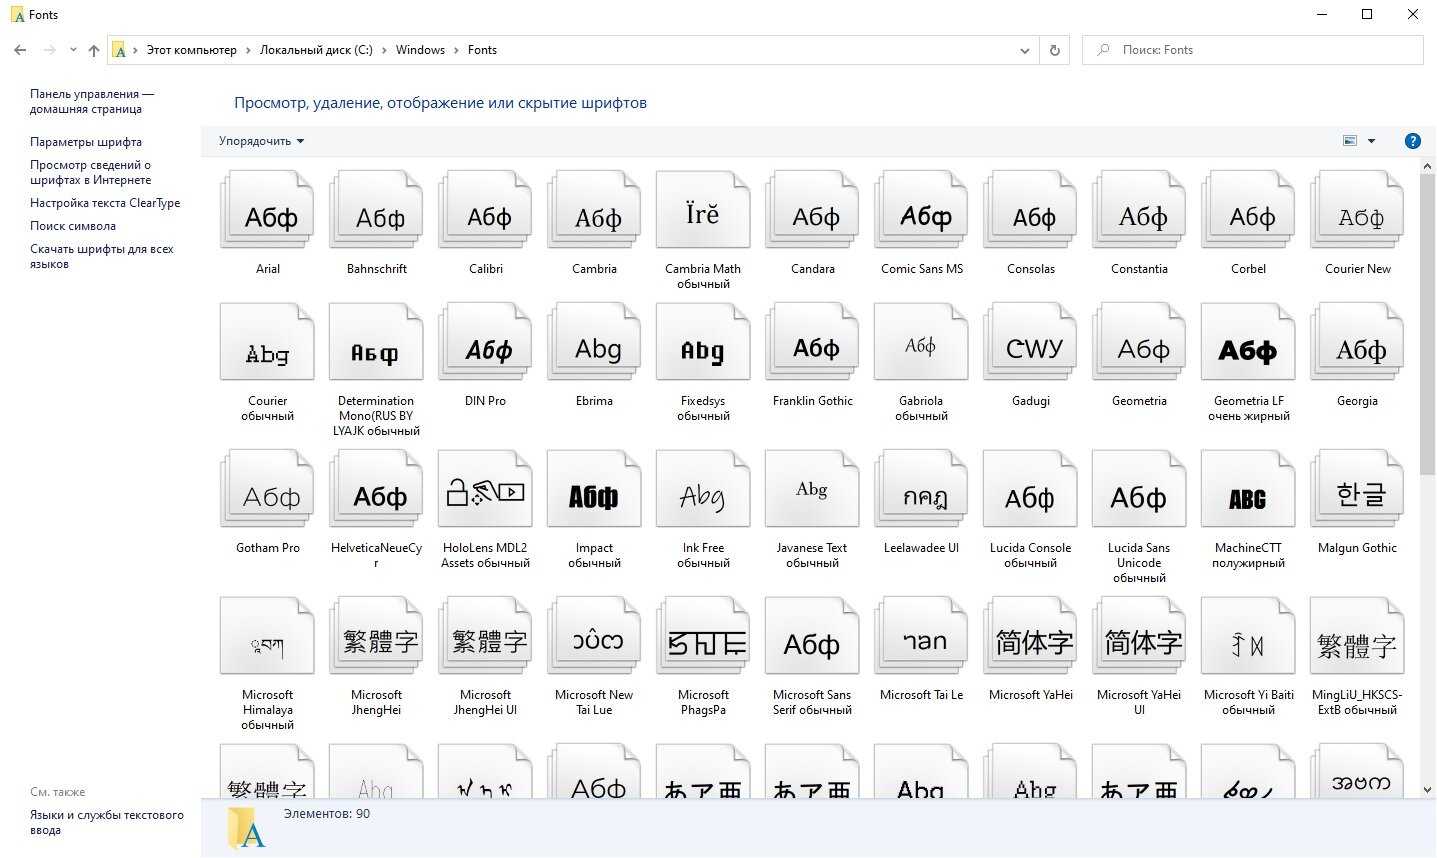
Task: Select the Determination Mono font icon
Action: pos(376,342)
